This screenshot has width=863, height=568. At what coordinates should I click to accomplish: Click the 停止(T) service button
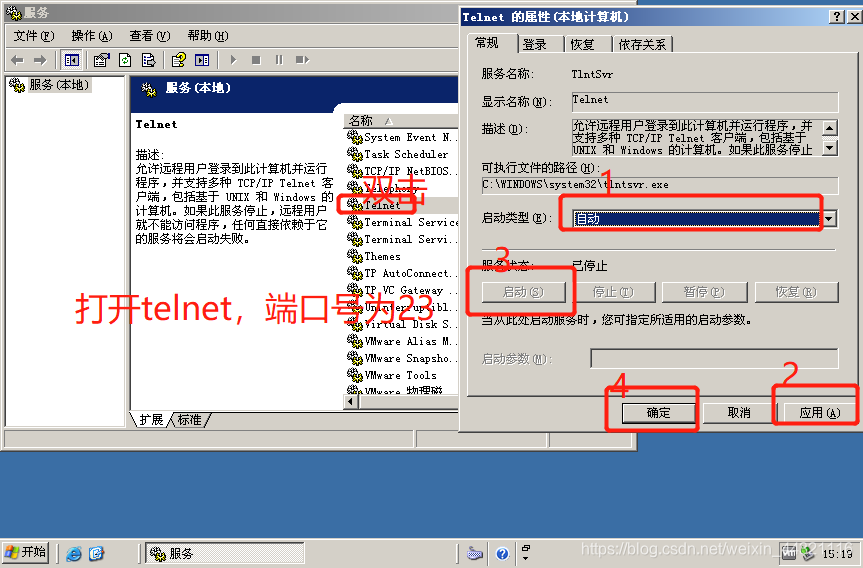pyautogui.click(x=613, y=292)
